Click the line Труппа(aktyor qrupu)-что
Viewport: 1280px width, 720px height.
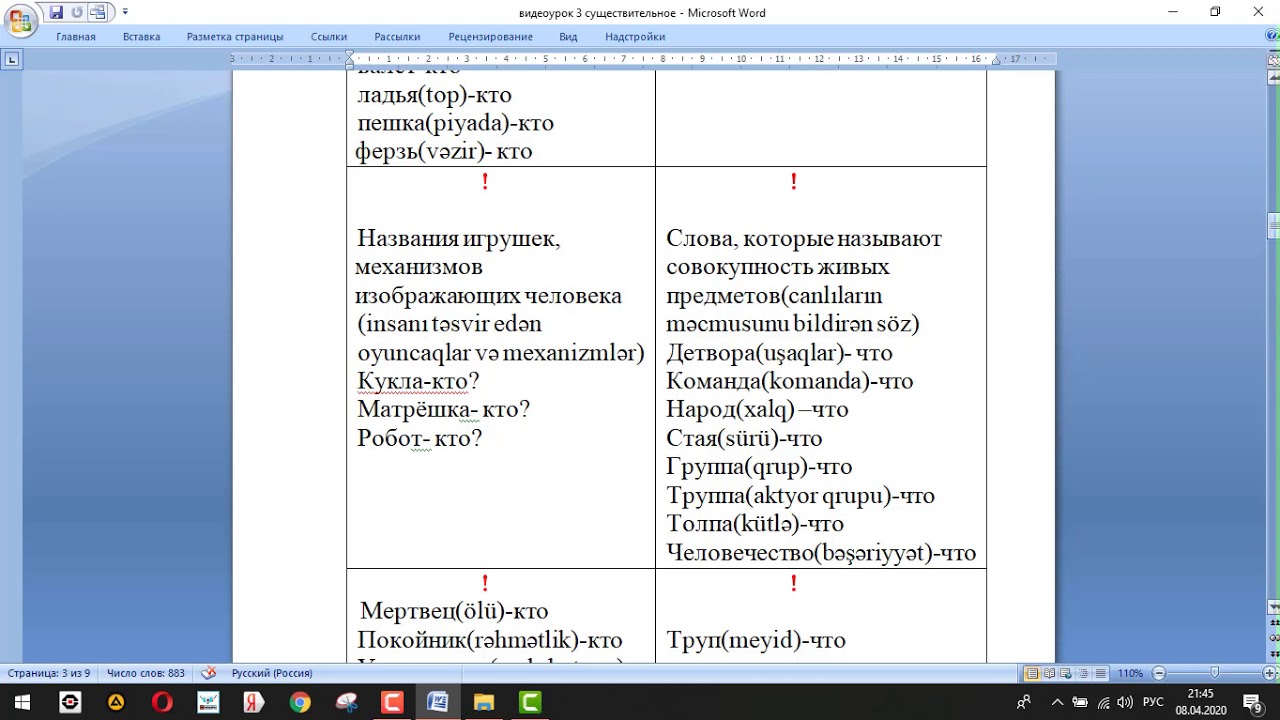pos(800,495)
